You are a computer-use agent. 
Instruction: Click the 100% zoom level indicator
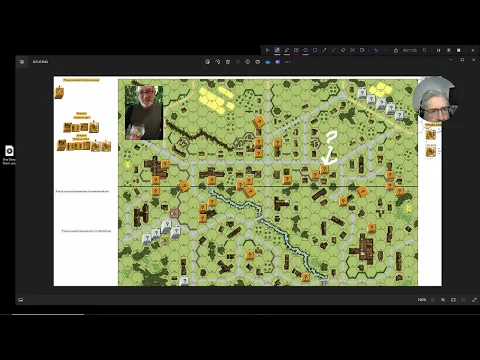pyautogui.click(x=422, y=300)
